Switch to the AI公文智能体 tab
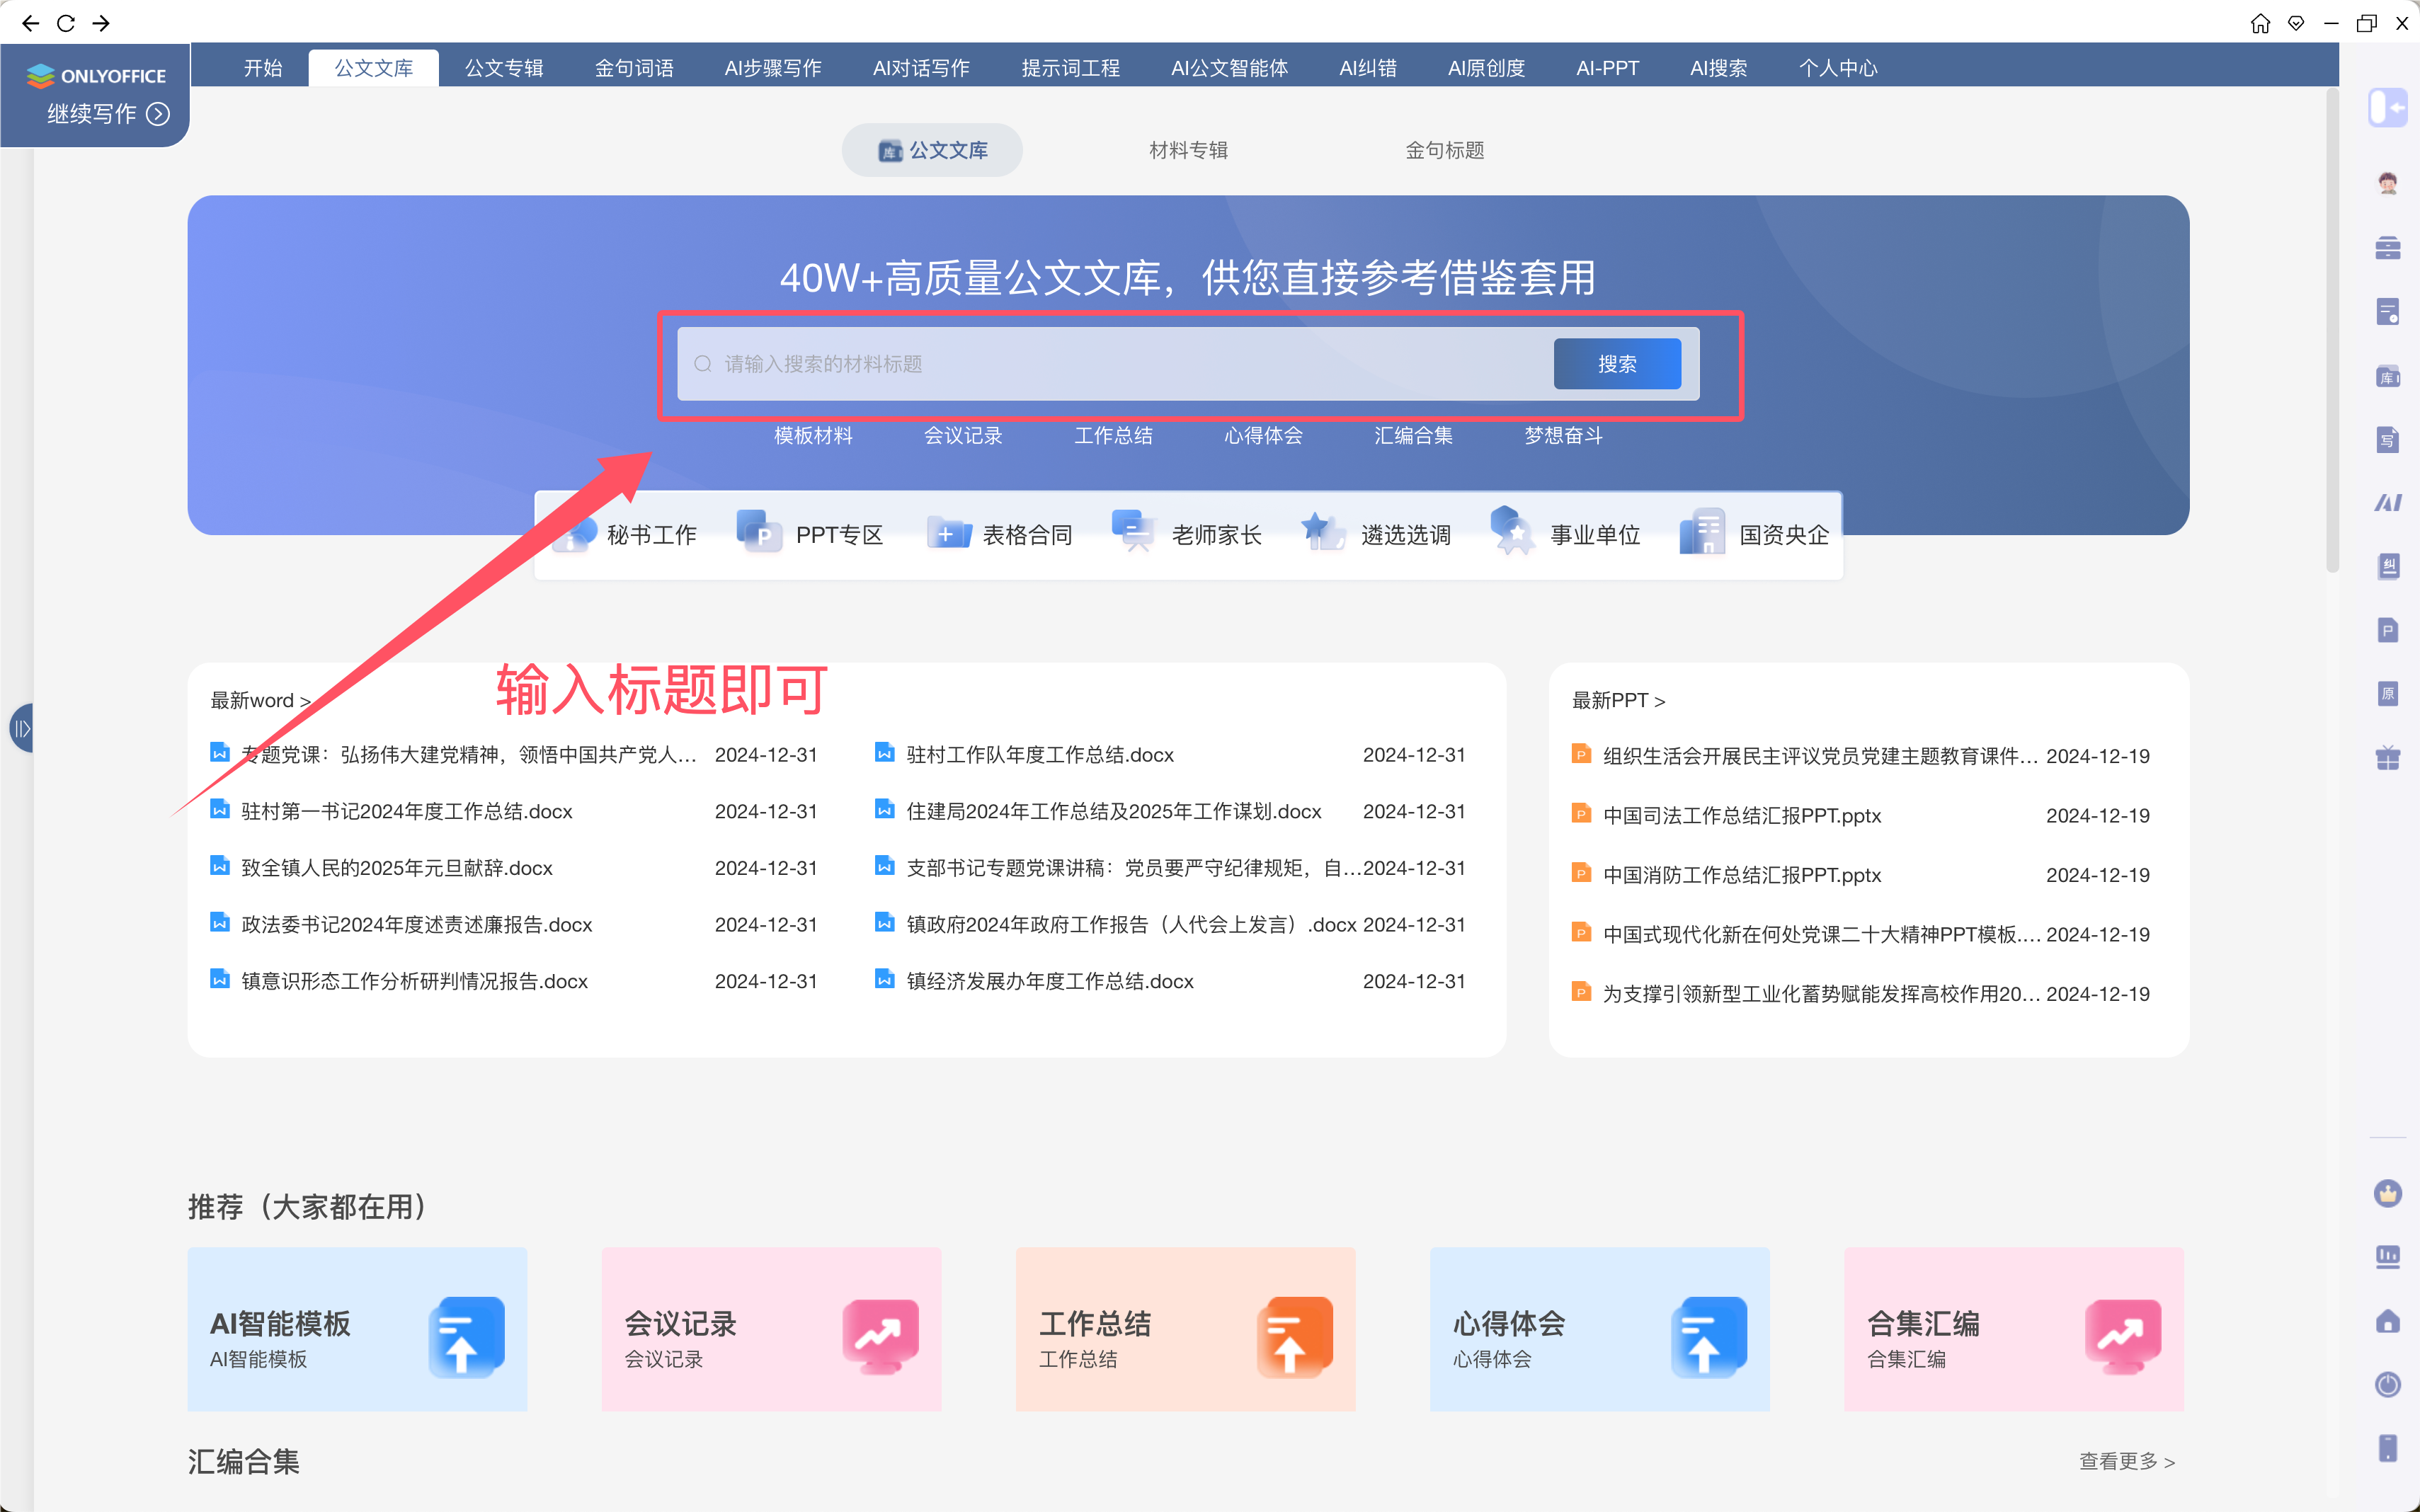This screenshot has width=2420, height=1512. pyautogui.click(x=1229, y=68)
